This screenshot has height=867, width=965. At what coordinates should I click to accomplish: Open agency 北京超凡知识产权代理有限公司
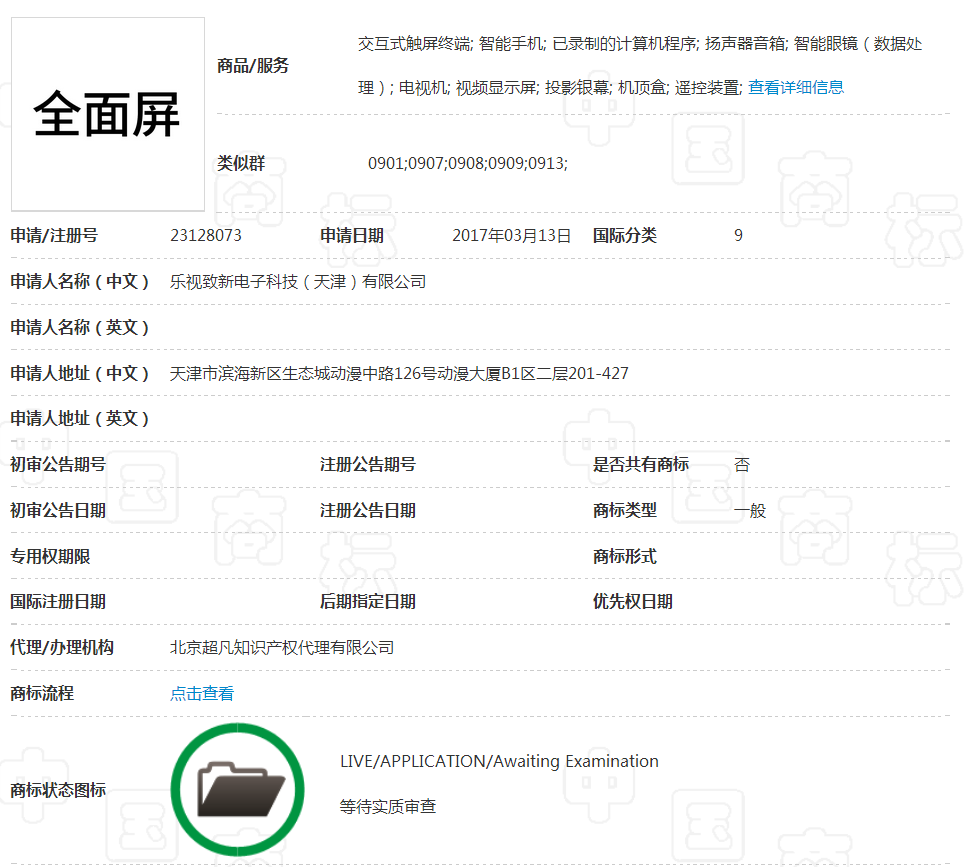click(x=283, y=647)
